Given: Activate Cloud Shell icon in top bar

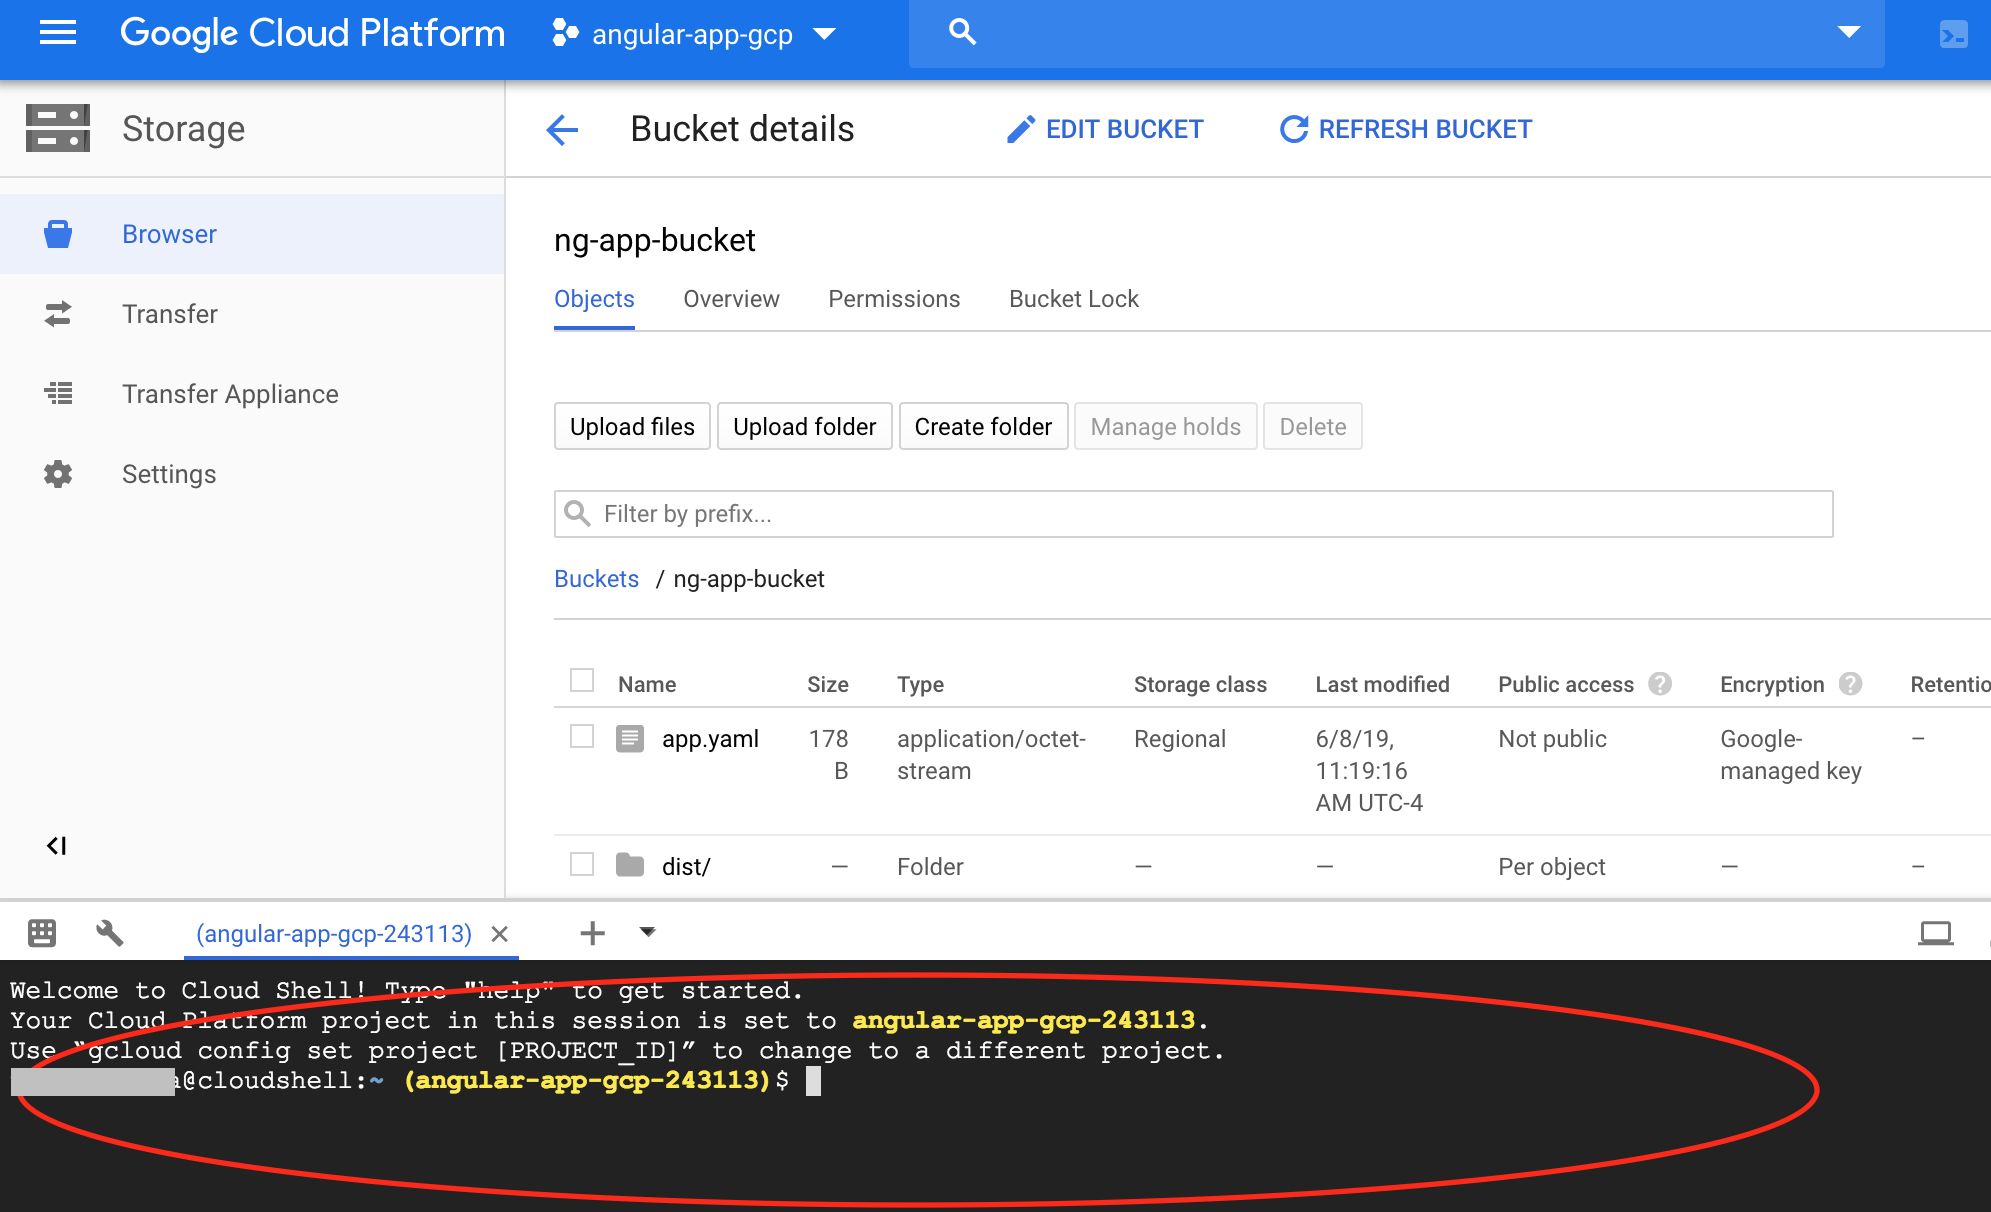Looking at the screenshot, I should [x=1952, y=34].
